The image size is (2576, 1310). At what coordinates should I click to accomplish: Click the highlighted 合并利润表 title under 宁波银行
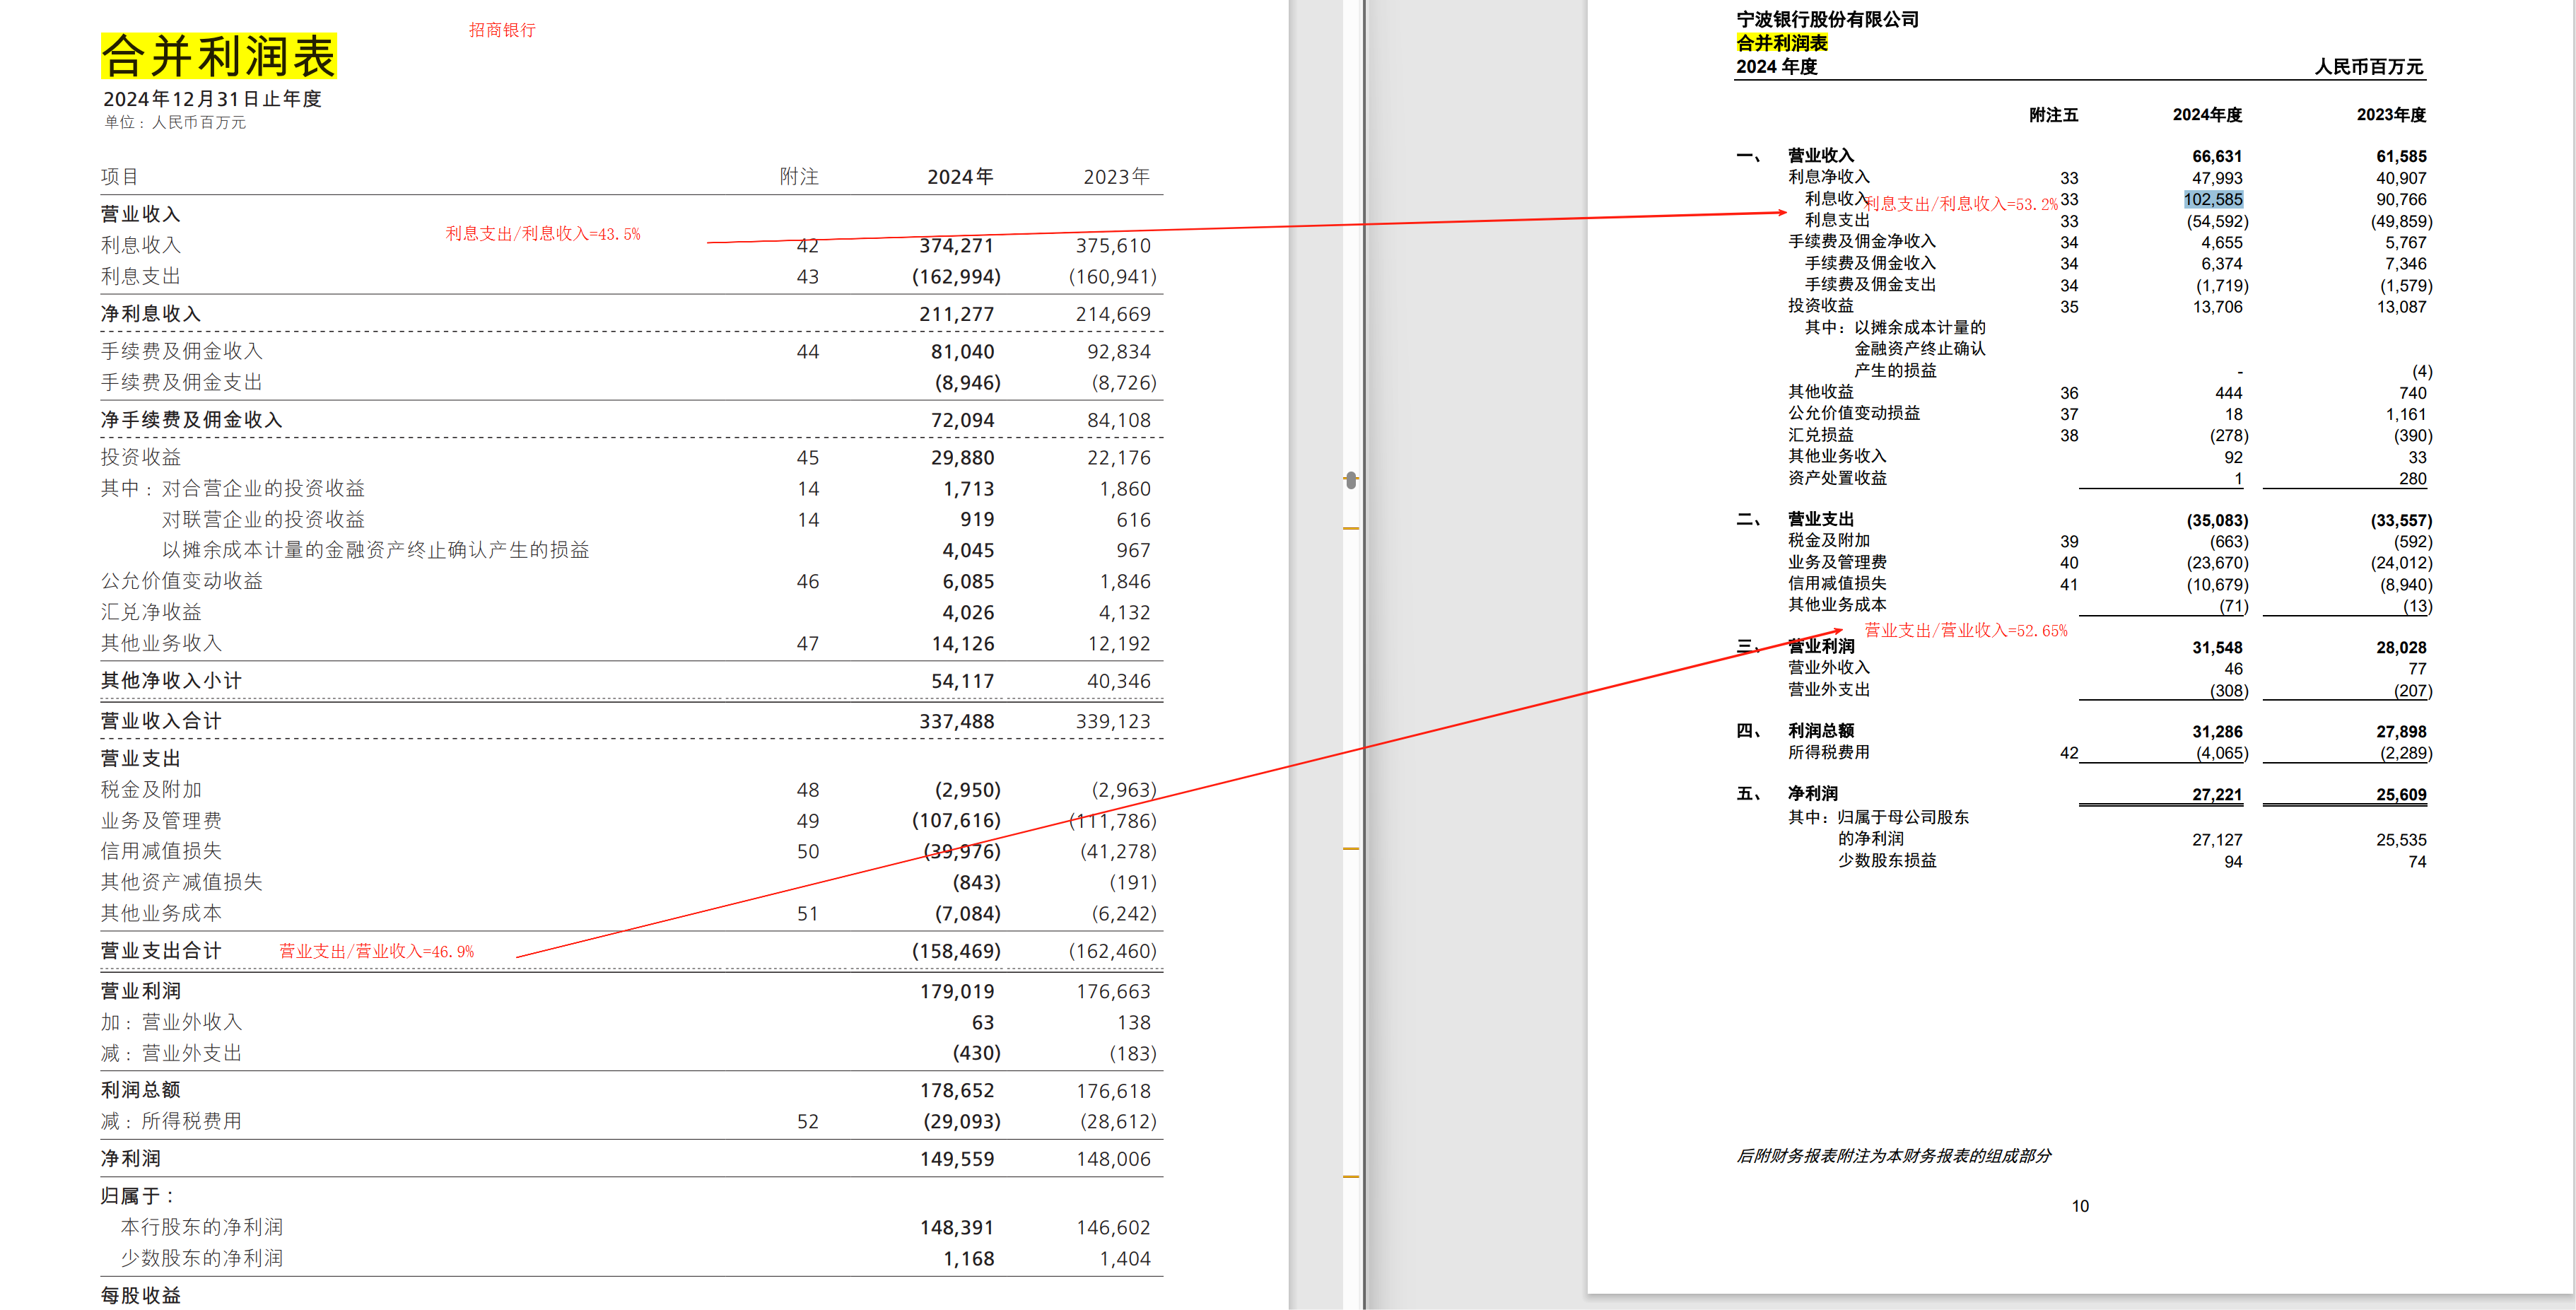[1781, 43]
